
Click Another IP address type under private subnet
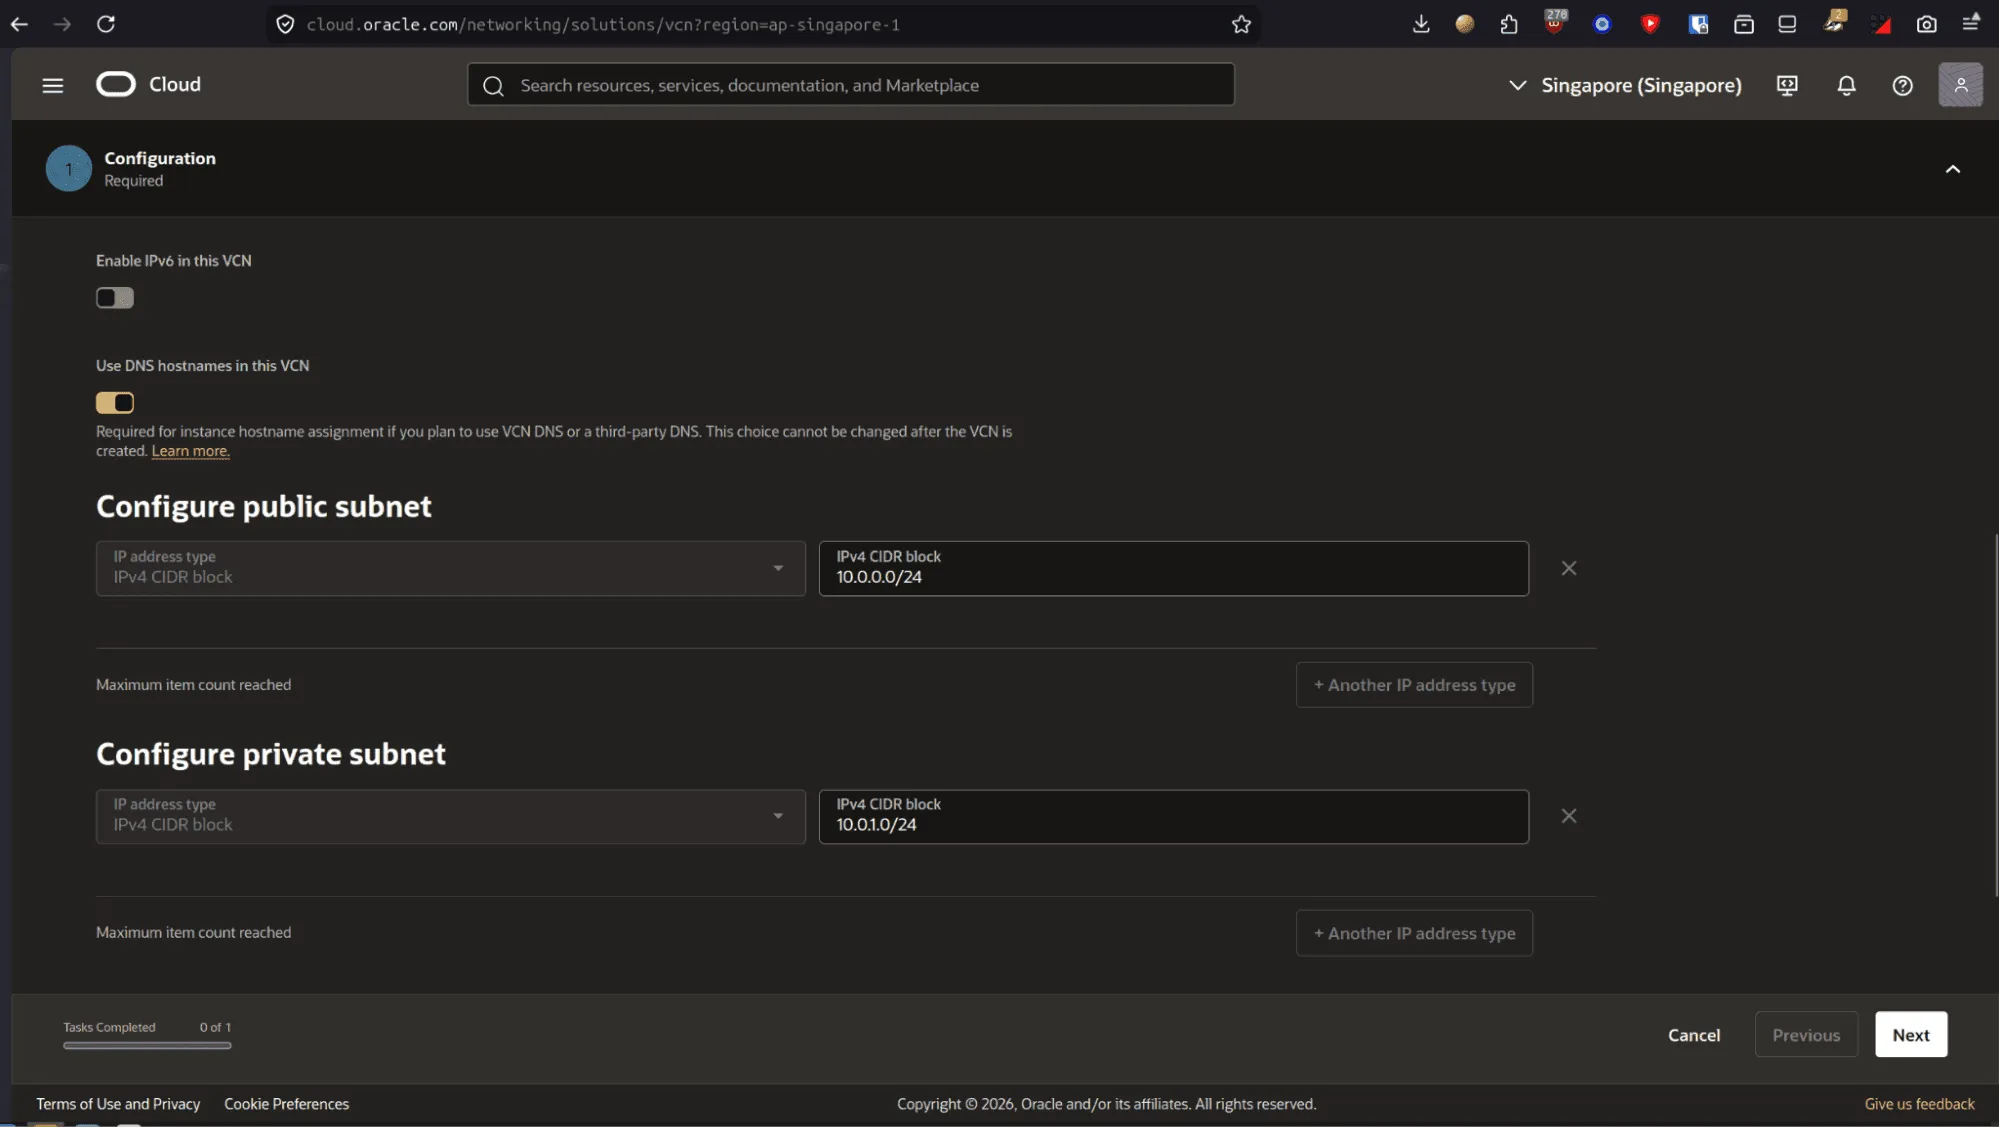point(1413,933)
